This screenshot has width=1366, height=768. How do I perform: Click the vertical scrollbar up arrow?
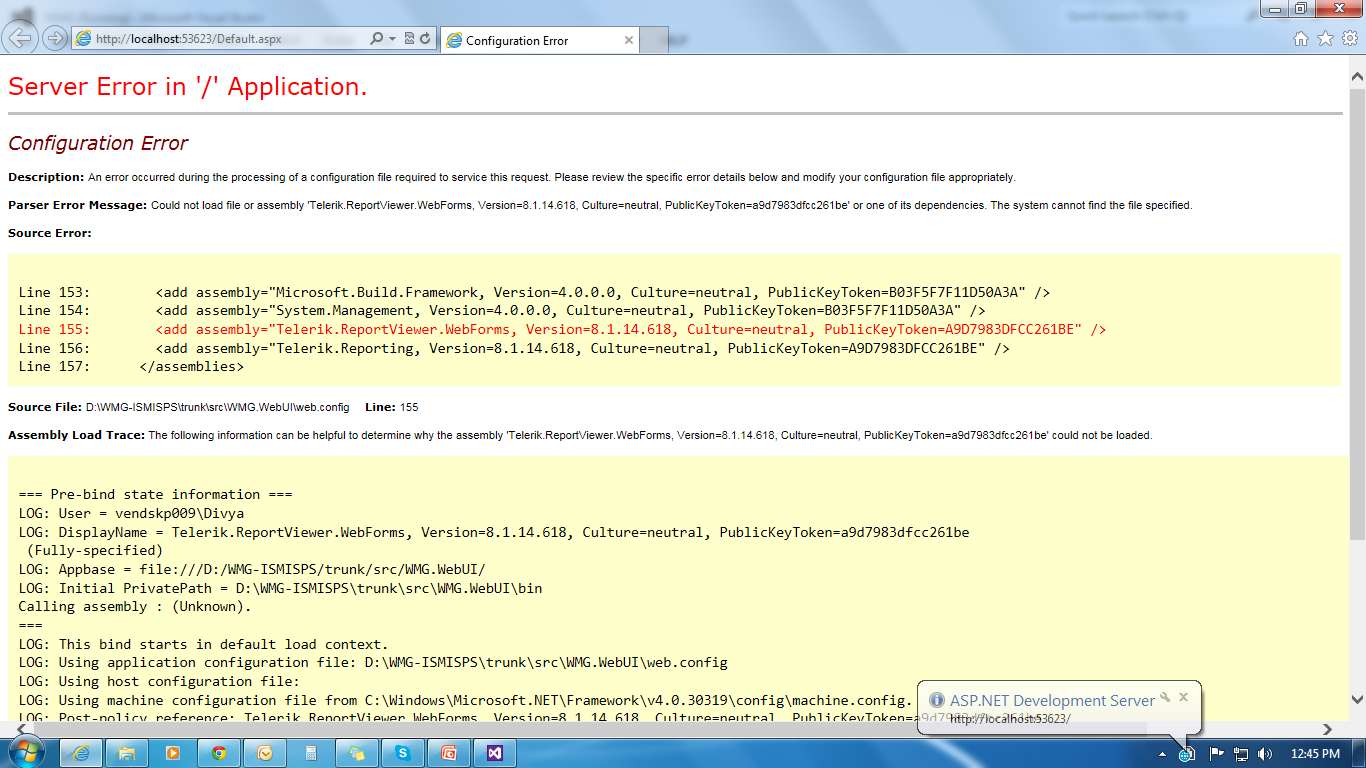click(1357, 75)
